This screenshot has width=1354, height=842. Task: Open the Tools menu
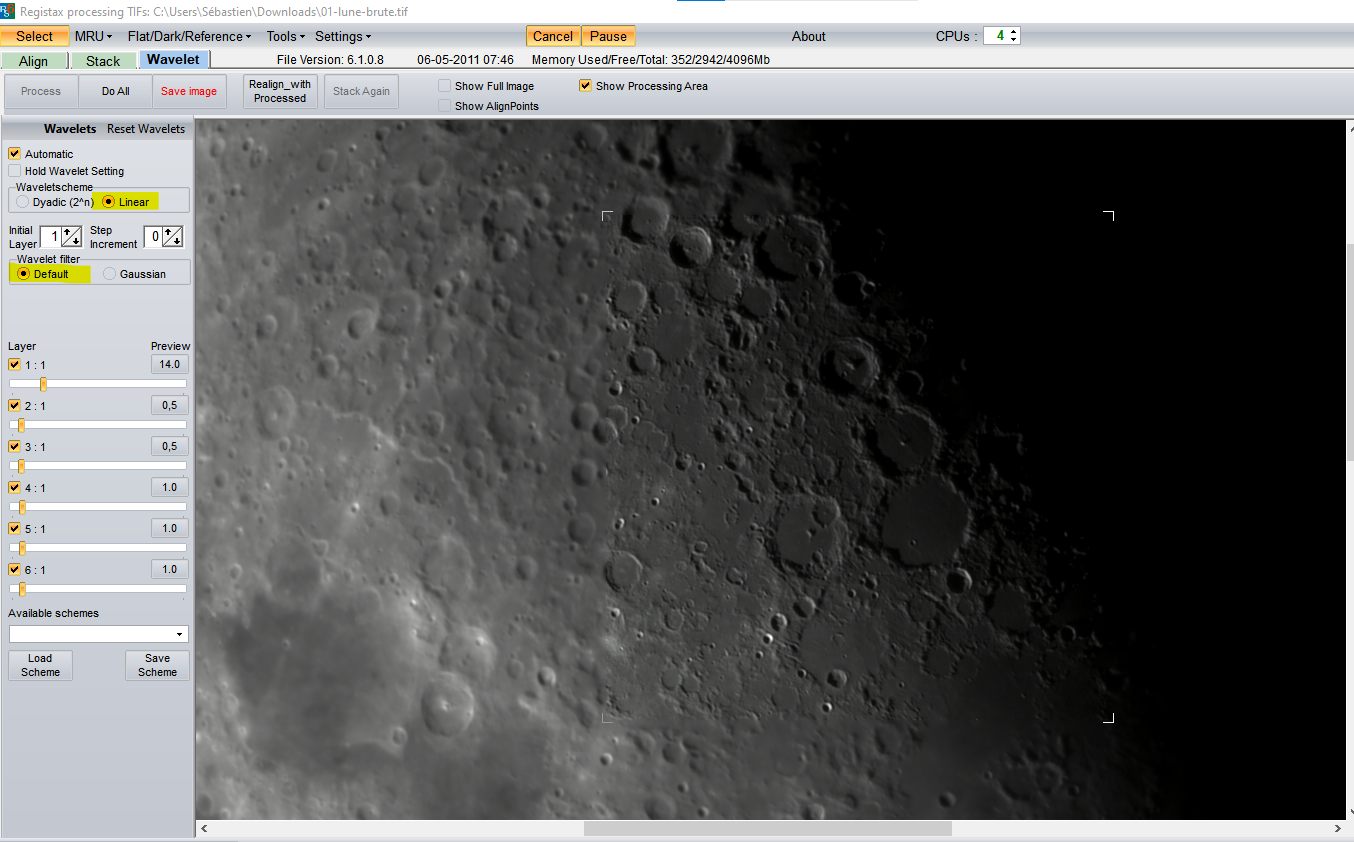tap(285, 36)
